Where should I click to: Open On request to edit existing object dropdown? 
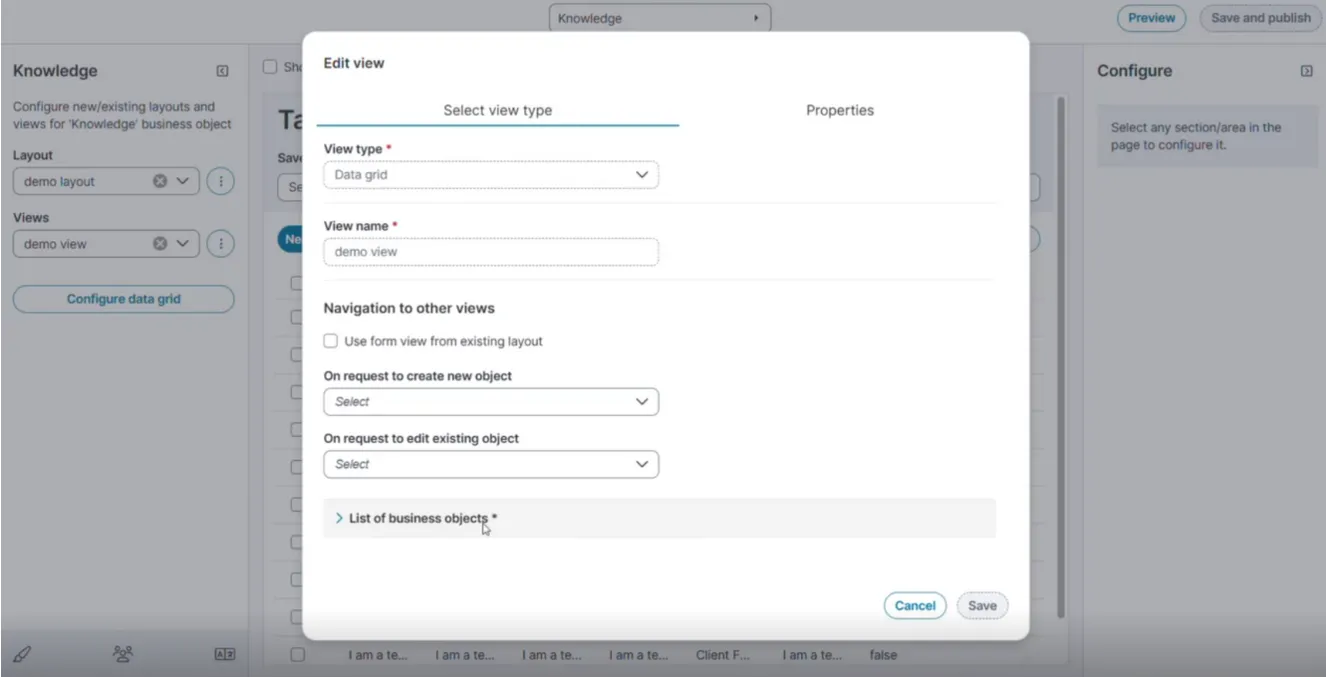coord(491,464)
